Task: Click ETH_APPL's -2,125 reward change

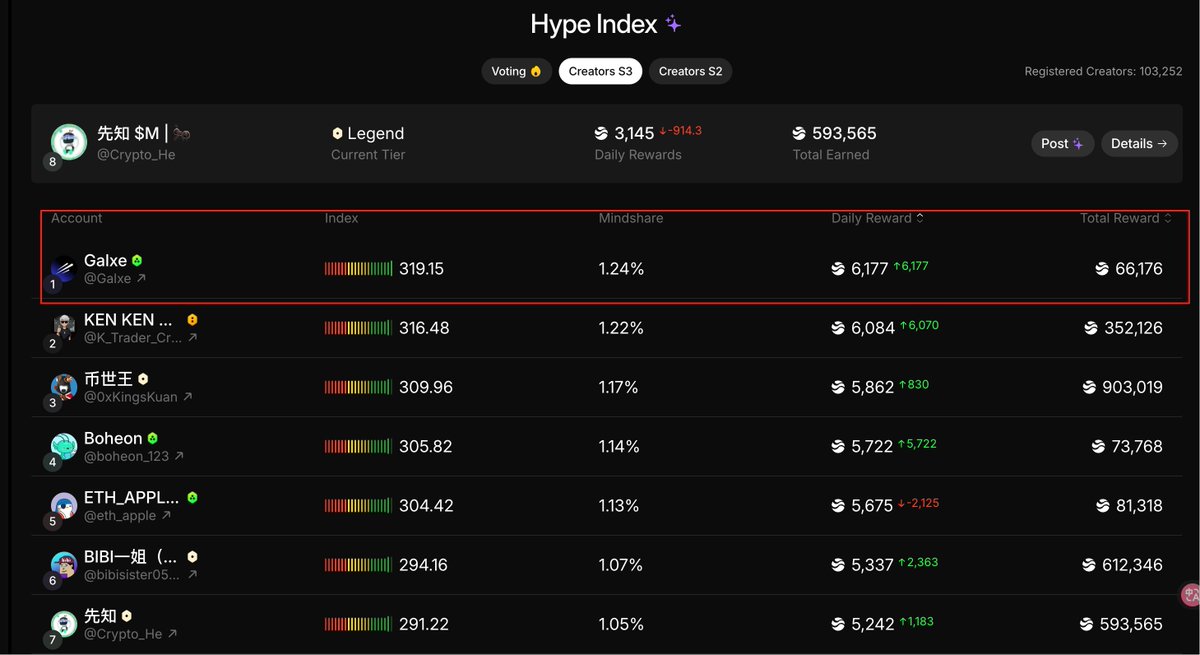Action: point(918,503)
